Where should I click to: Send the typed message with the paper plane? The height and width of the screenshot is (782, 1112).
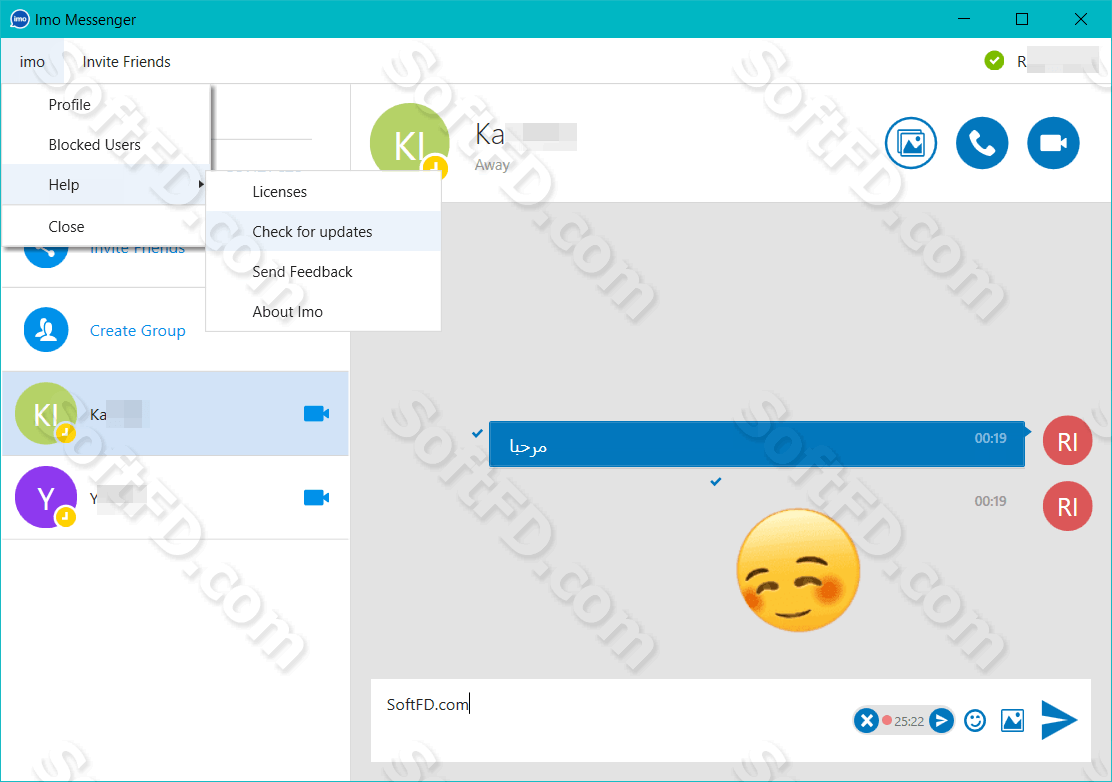[1059, 720]
